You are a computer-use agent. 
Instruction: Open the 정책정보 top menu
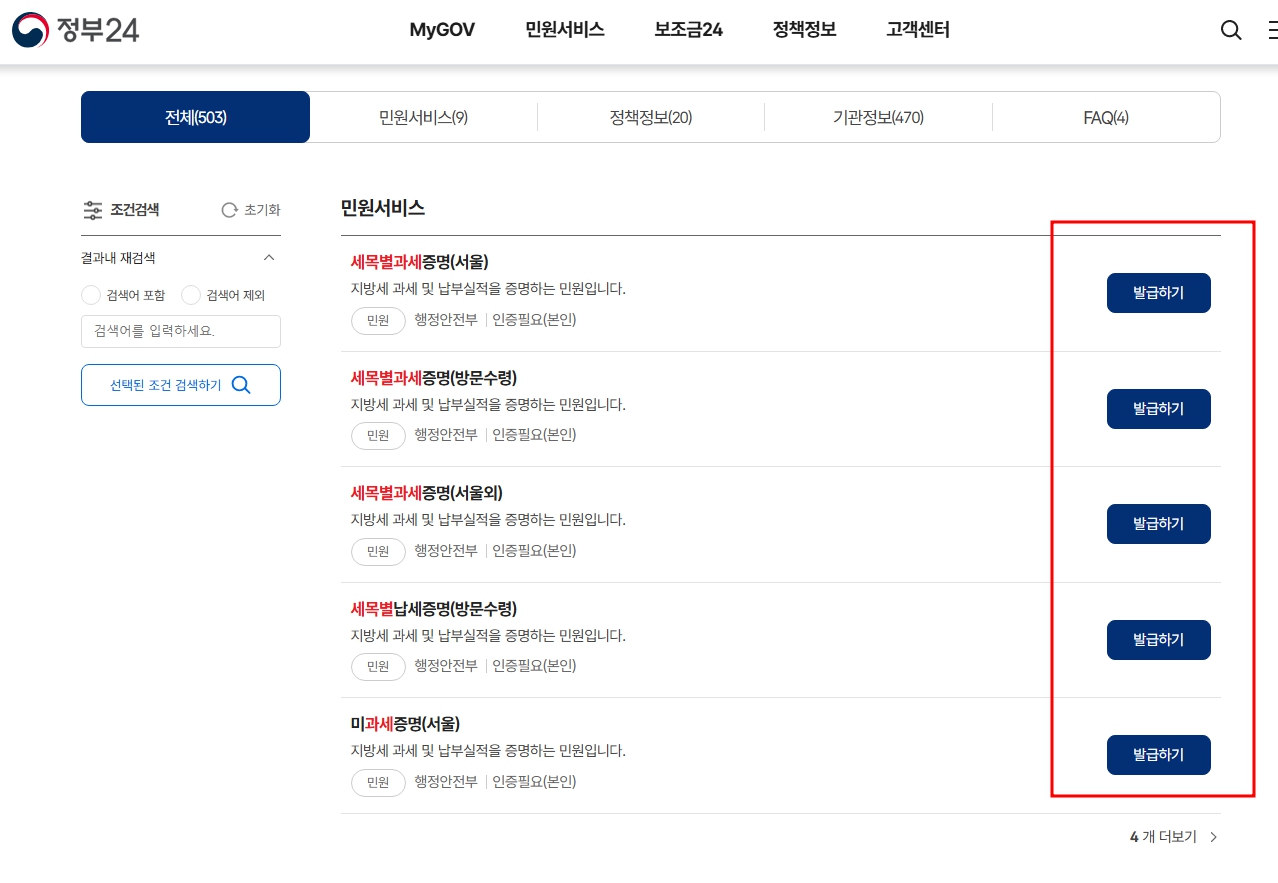[x=805, y=30]
